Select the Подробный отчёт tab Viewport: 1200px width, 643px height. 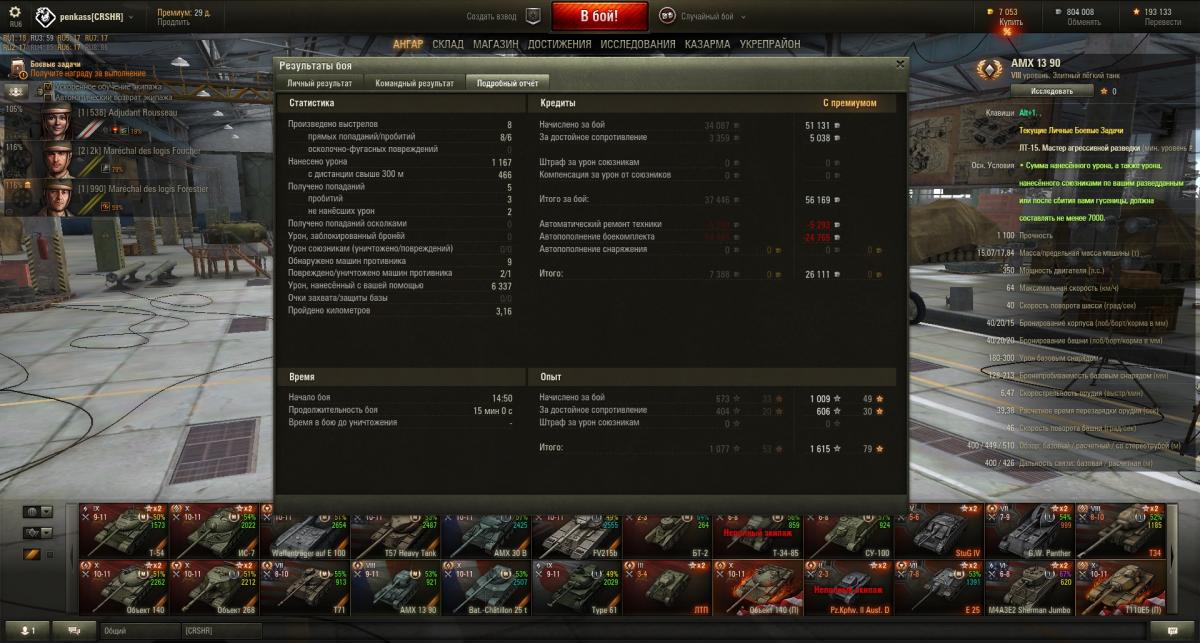508,83
